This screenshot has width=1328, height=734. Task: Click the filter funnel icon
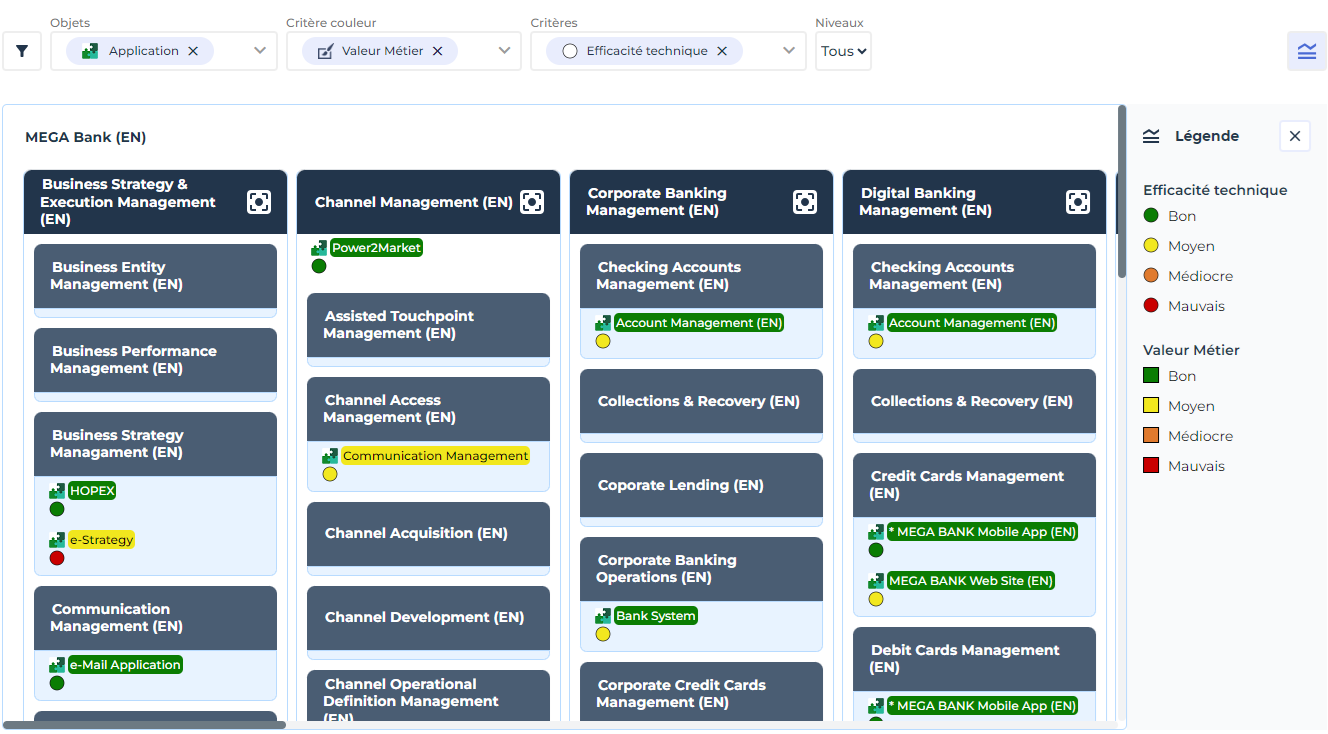click(22, 51)
